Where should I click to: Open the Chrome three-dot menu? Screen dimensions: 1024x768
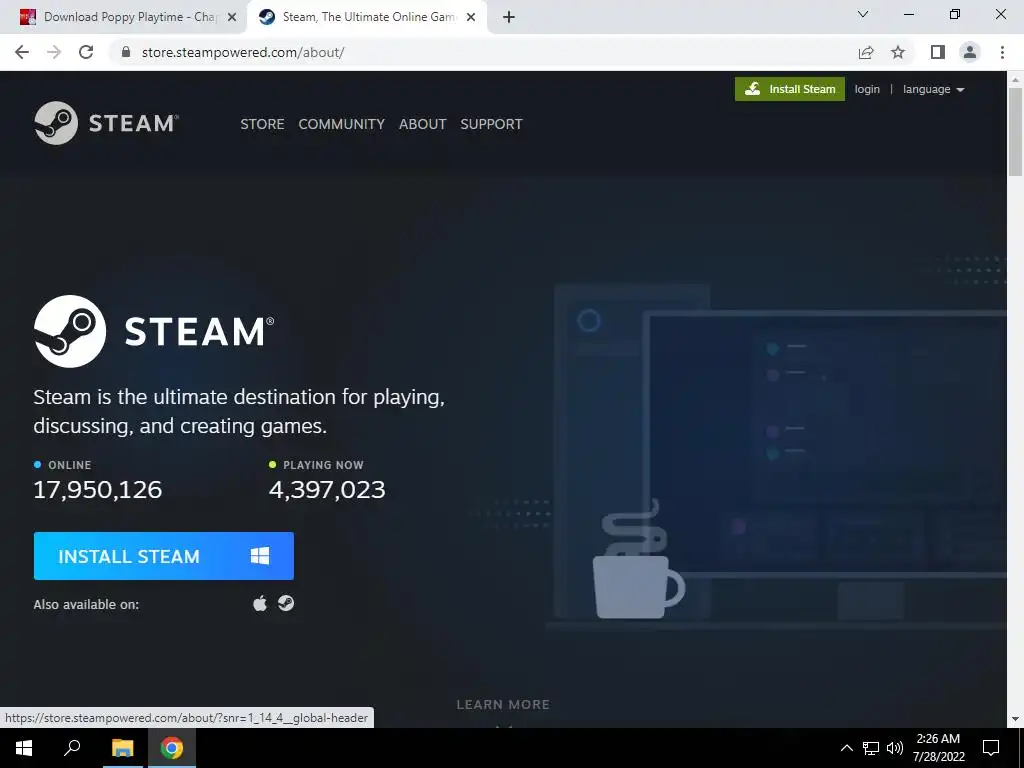click(x=1002, y=52)
